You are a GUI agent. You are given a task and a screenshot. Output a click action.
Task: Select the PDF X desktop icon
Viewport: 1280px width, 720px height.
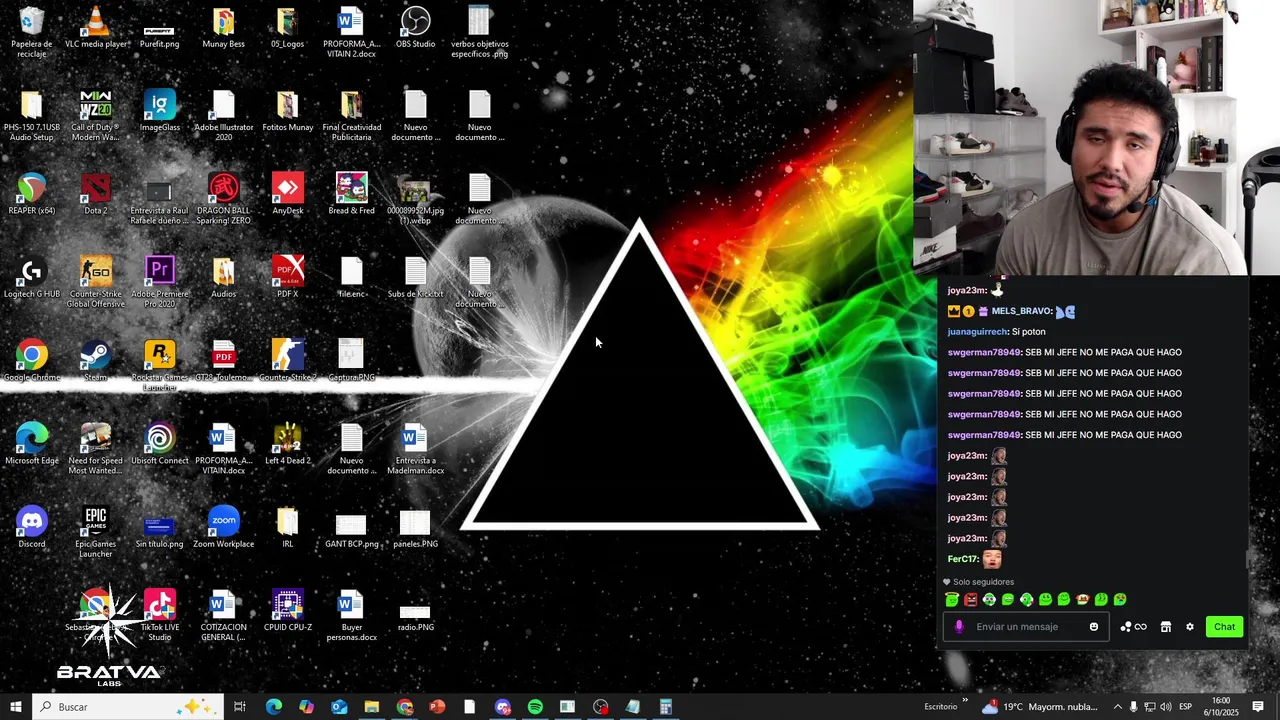click(288, 278)
